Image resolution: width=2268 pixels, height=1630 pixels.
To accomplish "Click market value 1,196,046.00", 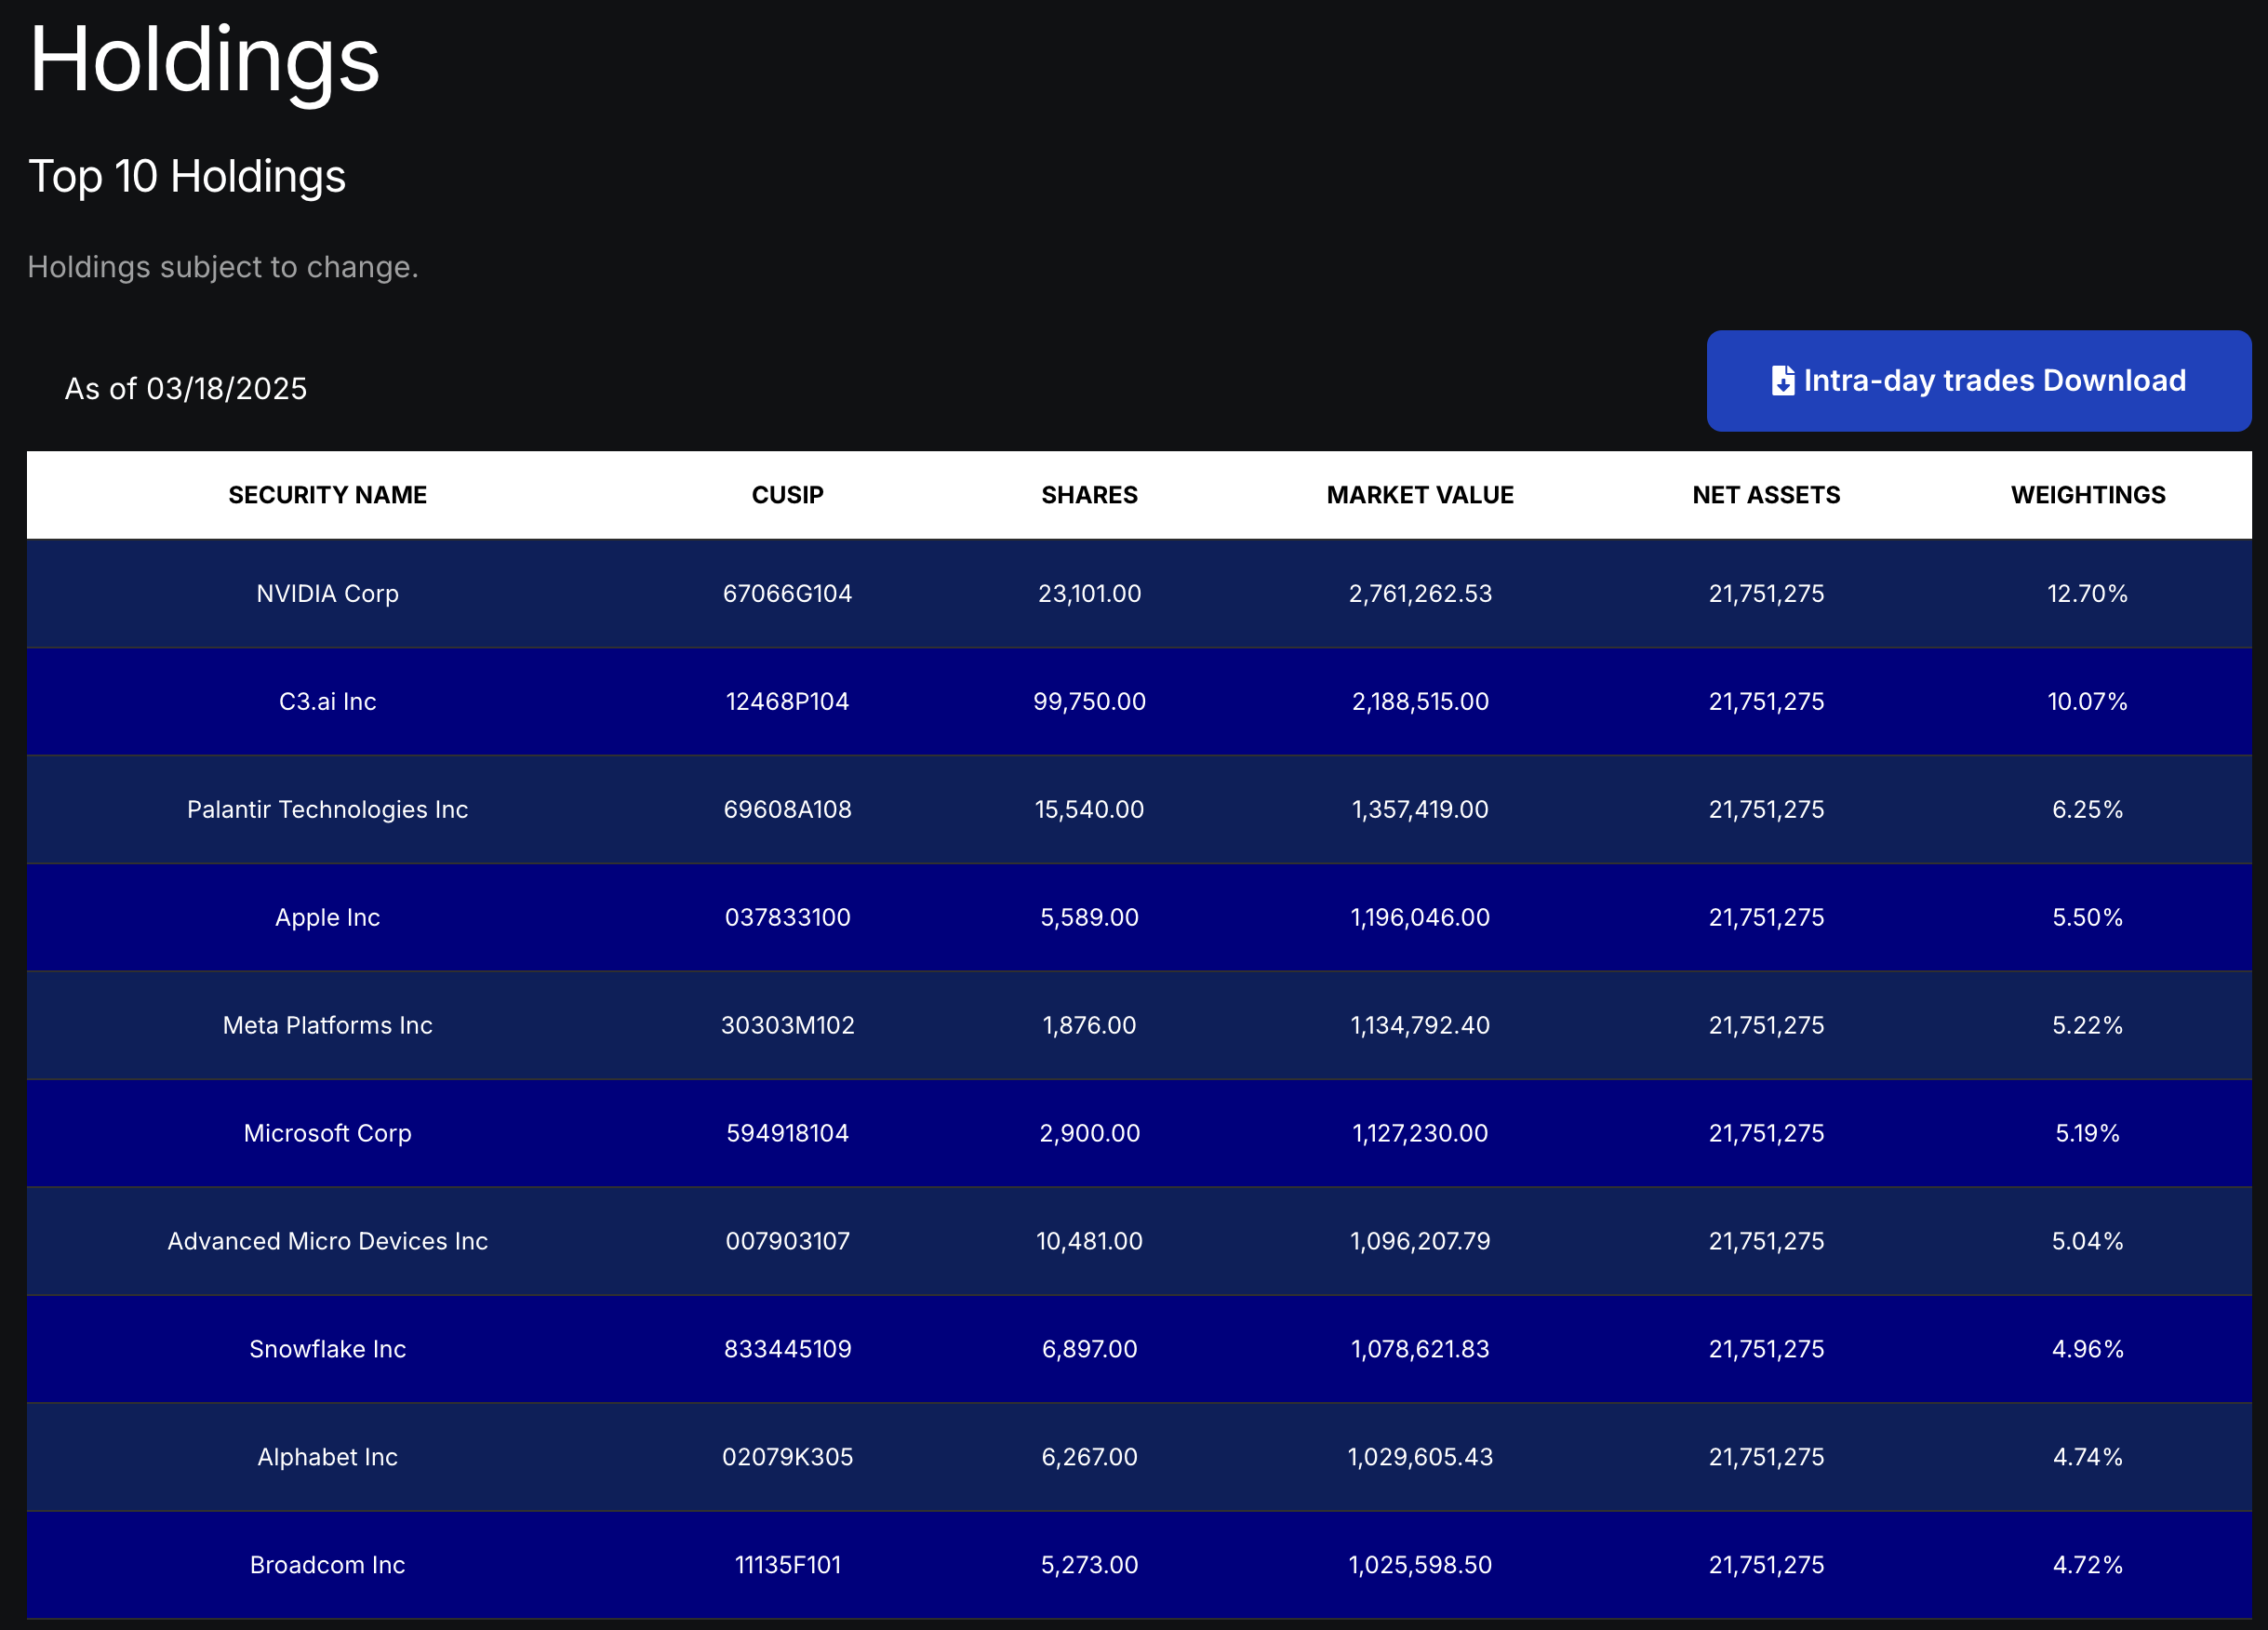I will (x=1420, y=918).
